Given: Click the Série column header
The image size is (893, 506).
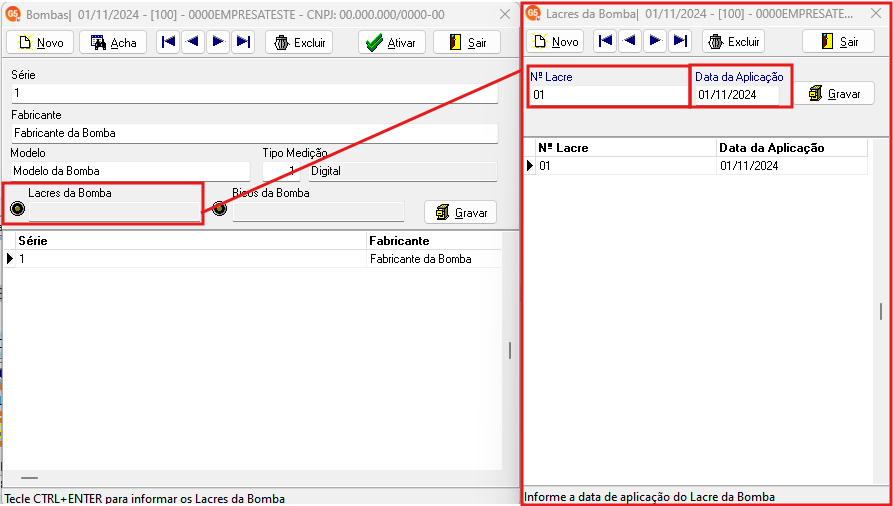Looking at the screenshot, I should tap(192, 240).
